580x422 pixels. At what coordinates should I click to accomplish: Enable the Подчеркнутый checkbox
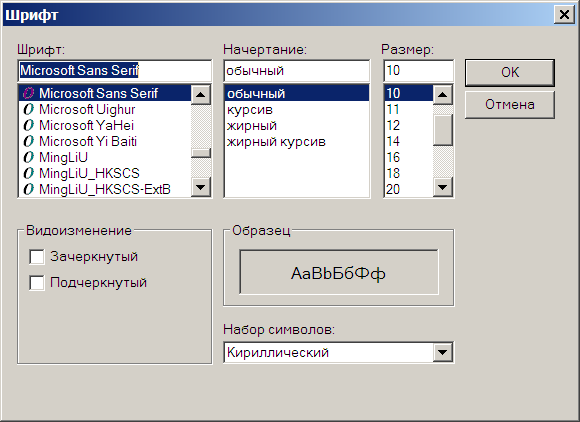[37, 283]
